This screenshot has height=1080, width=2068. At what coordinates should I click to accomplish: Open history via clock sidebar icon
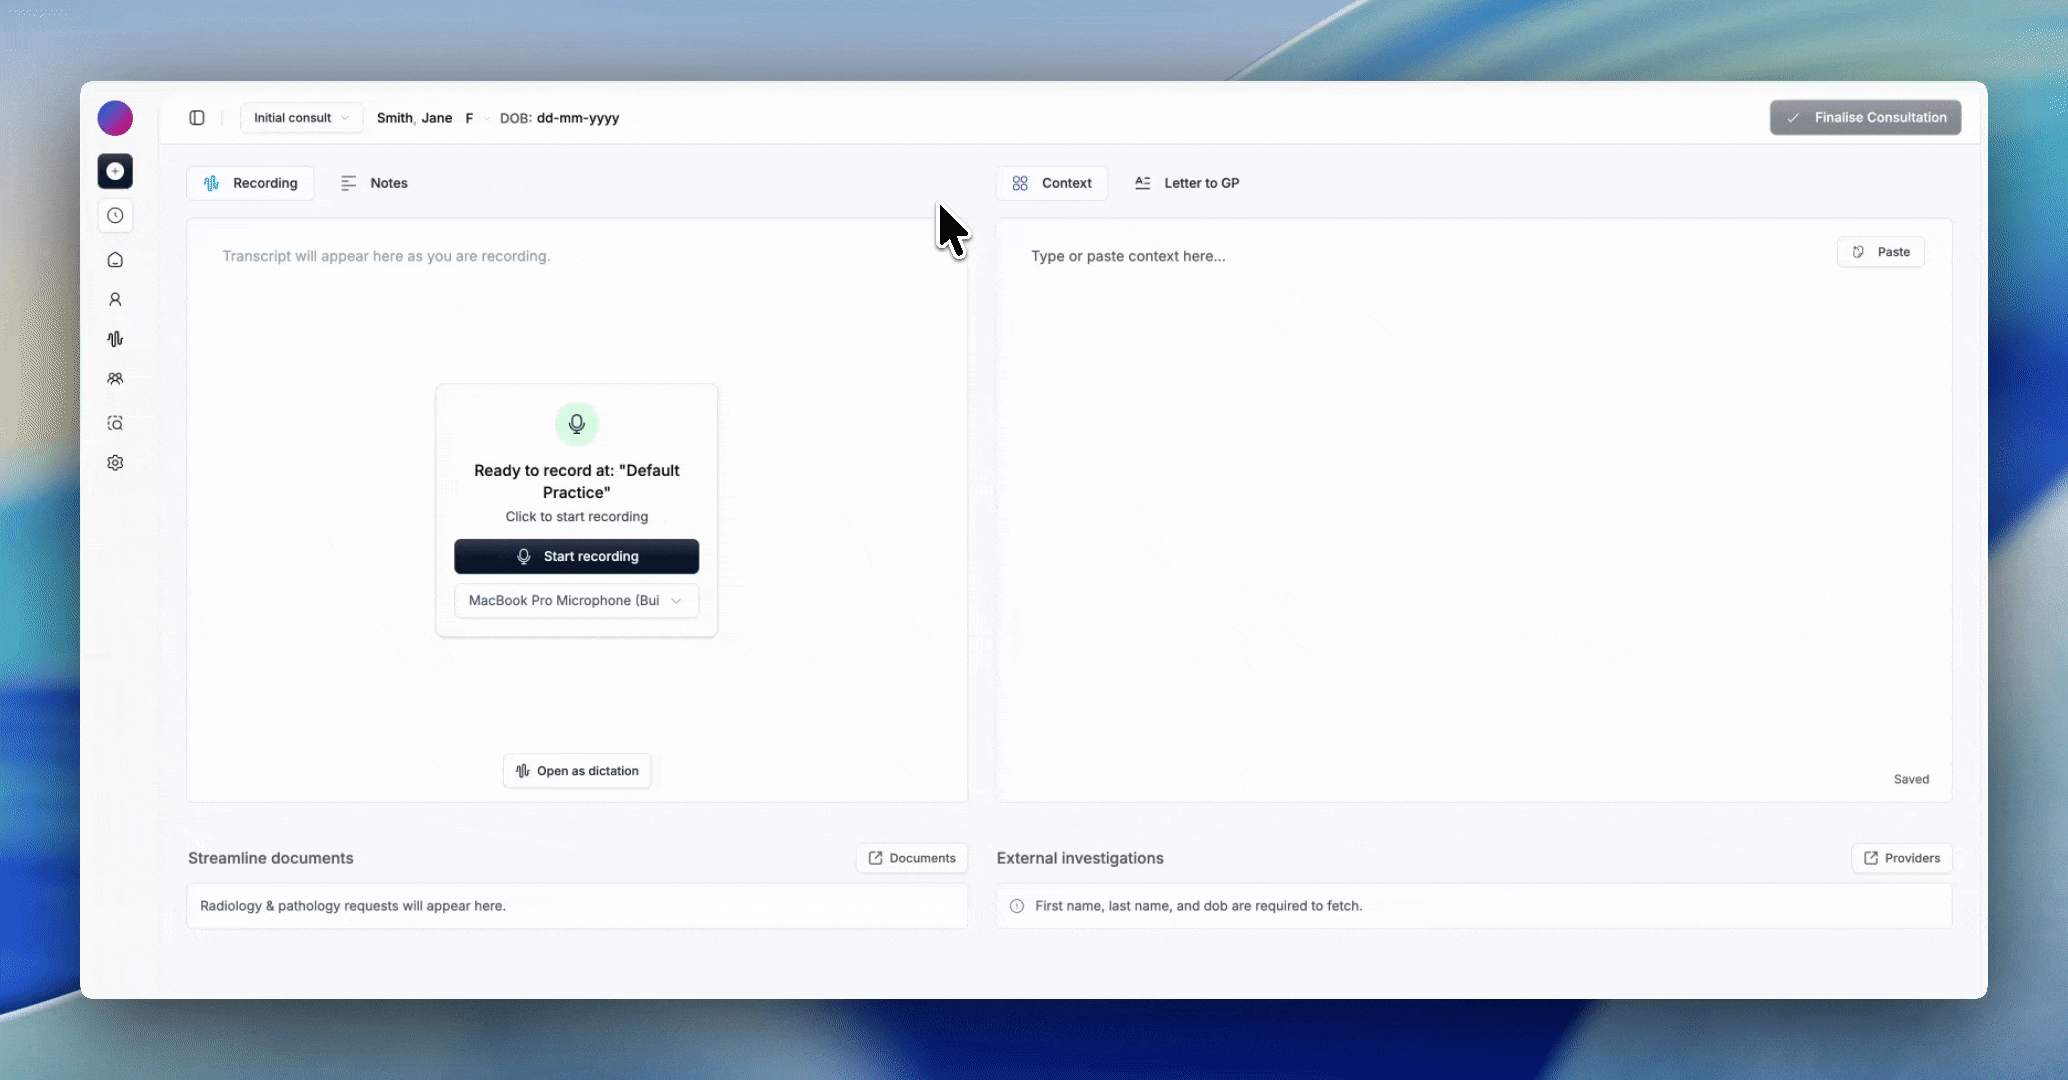(115, 215)
